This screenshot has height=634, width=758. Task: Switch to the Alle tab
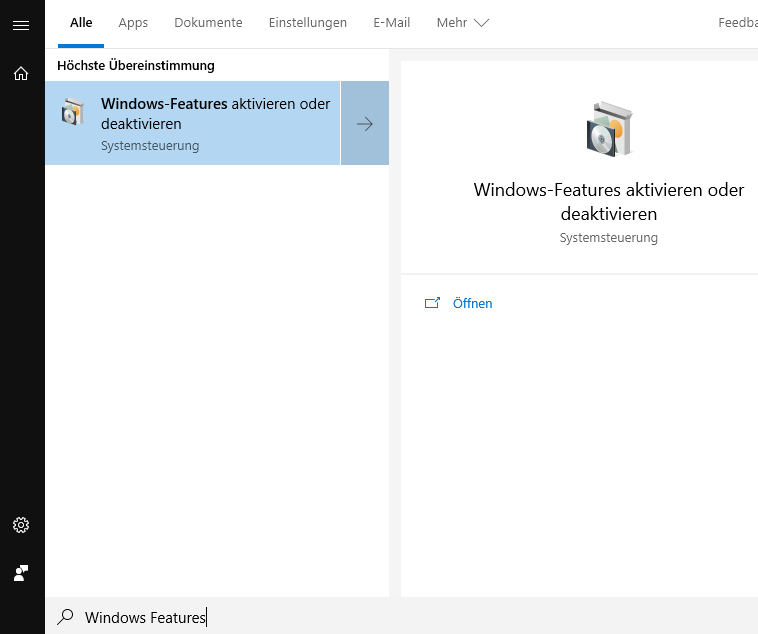pos(81,23)
